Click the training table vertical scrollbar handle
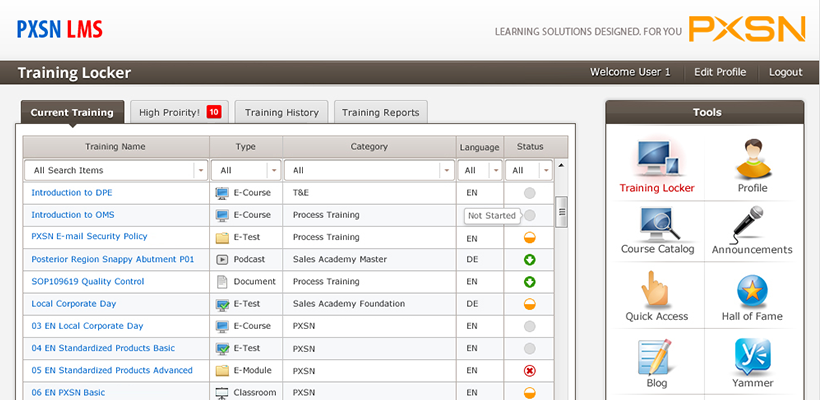Screen dimensions: 820x400 [561, 209]
